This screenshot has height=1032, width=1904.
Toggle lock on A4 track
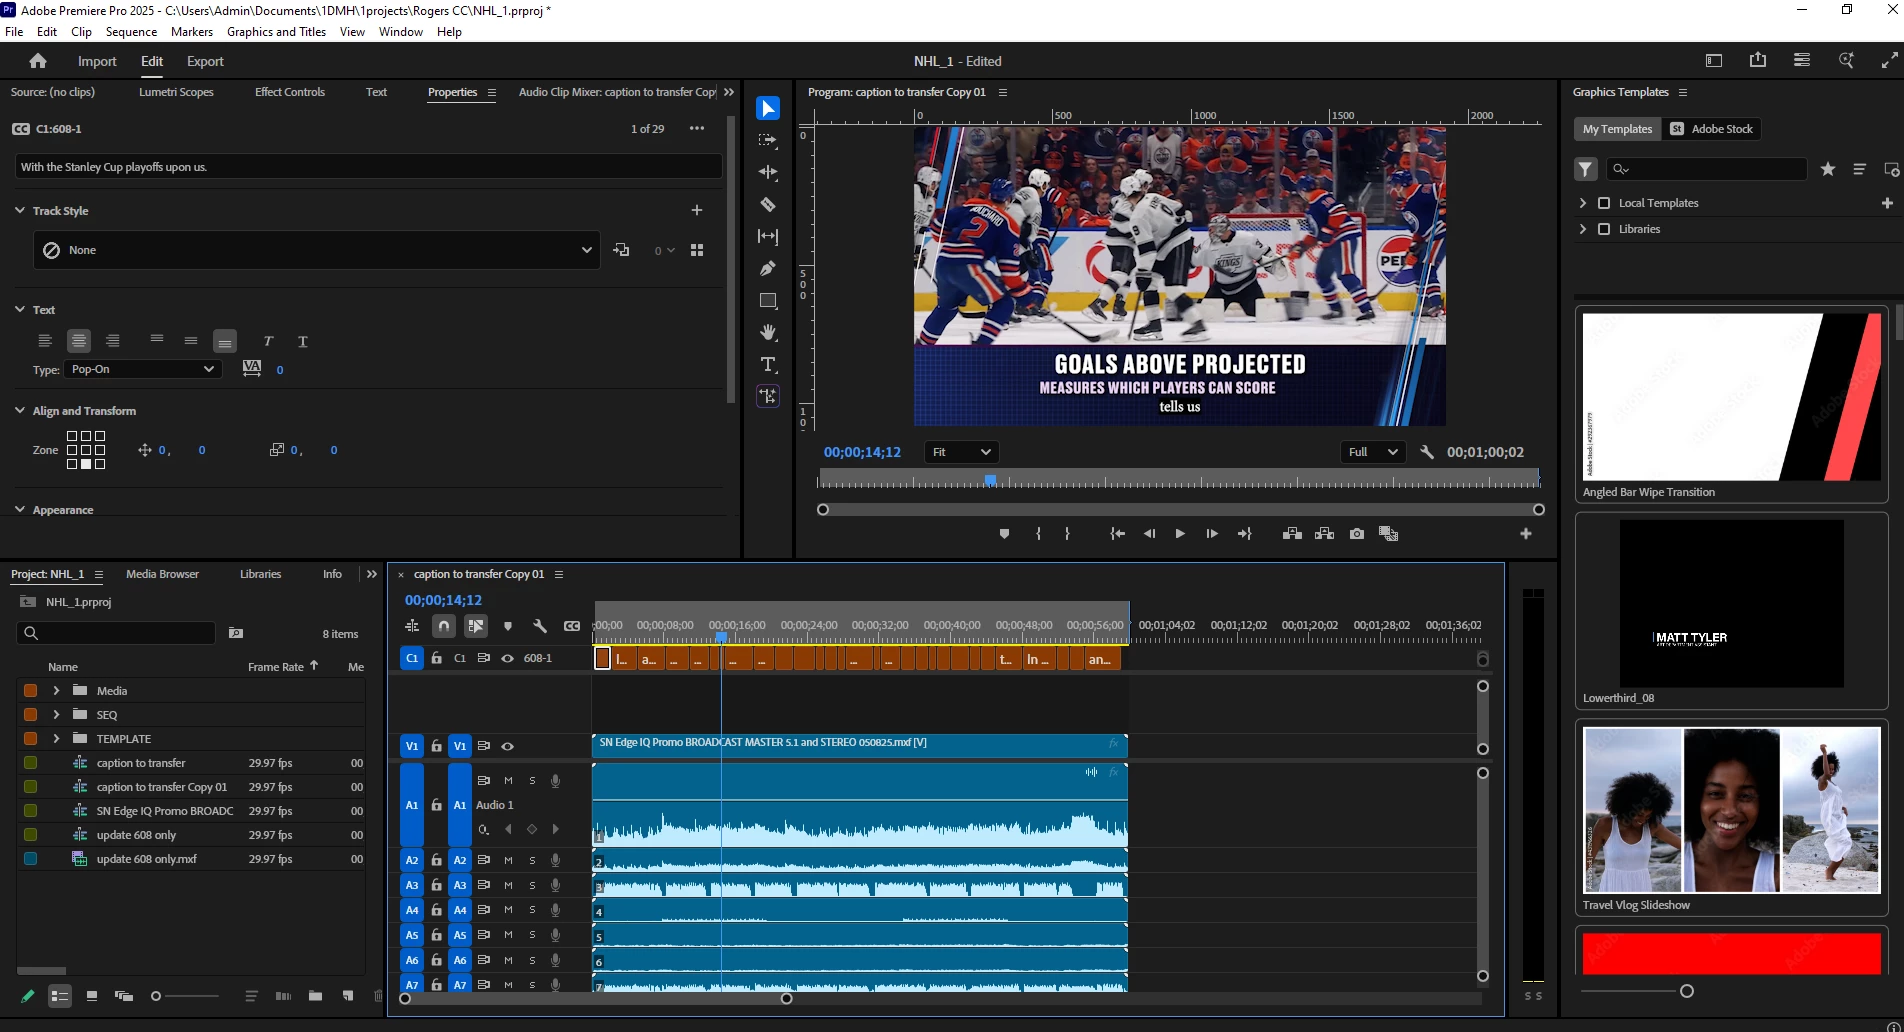436,910
